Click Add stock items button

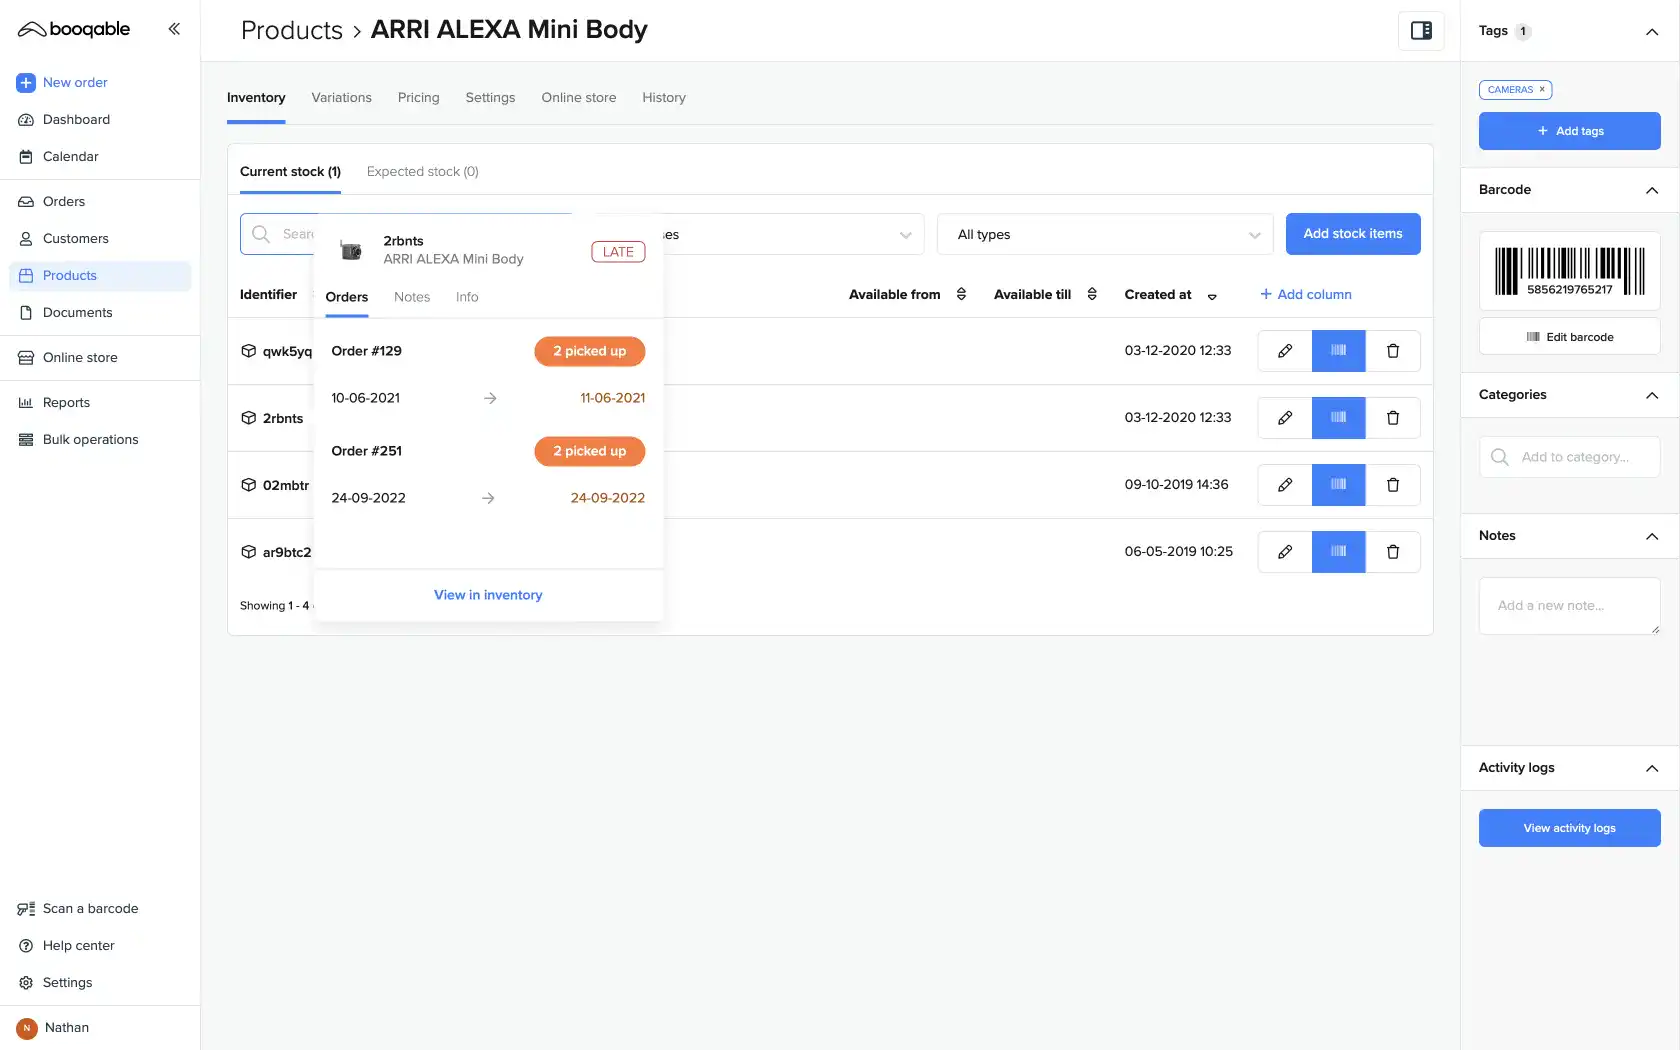[x=1353, y=234]
